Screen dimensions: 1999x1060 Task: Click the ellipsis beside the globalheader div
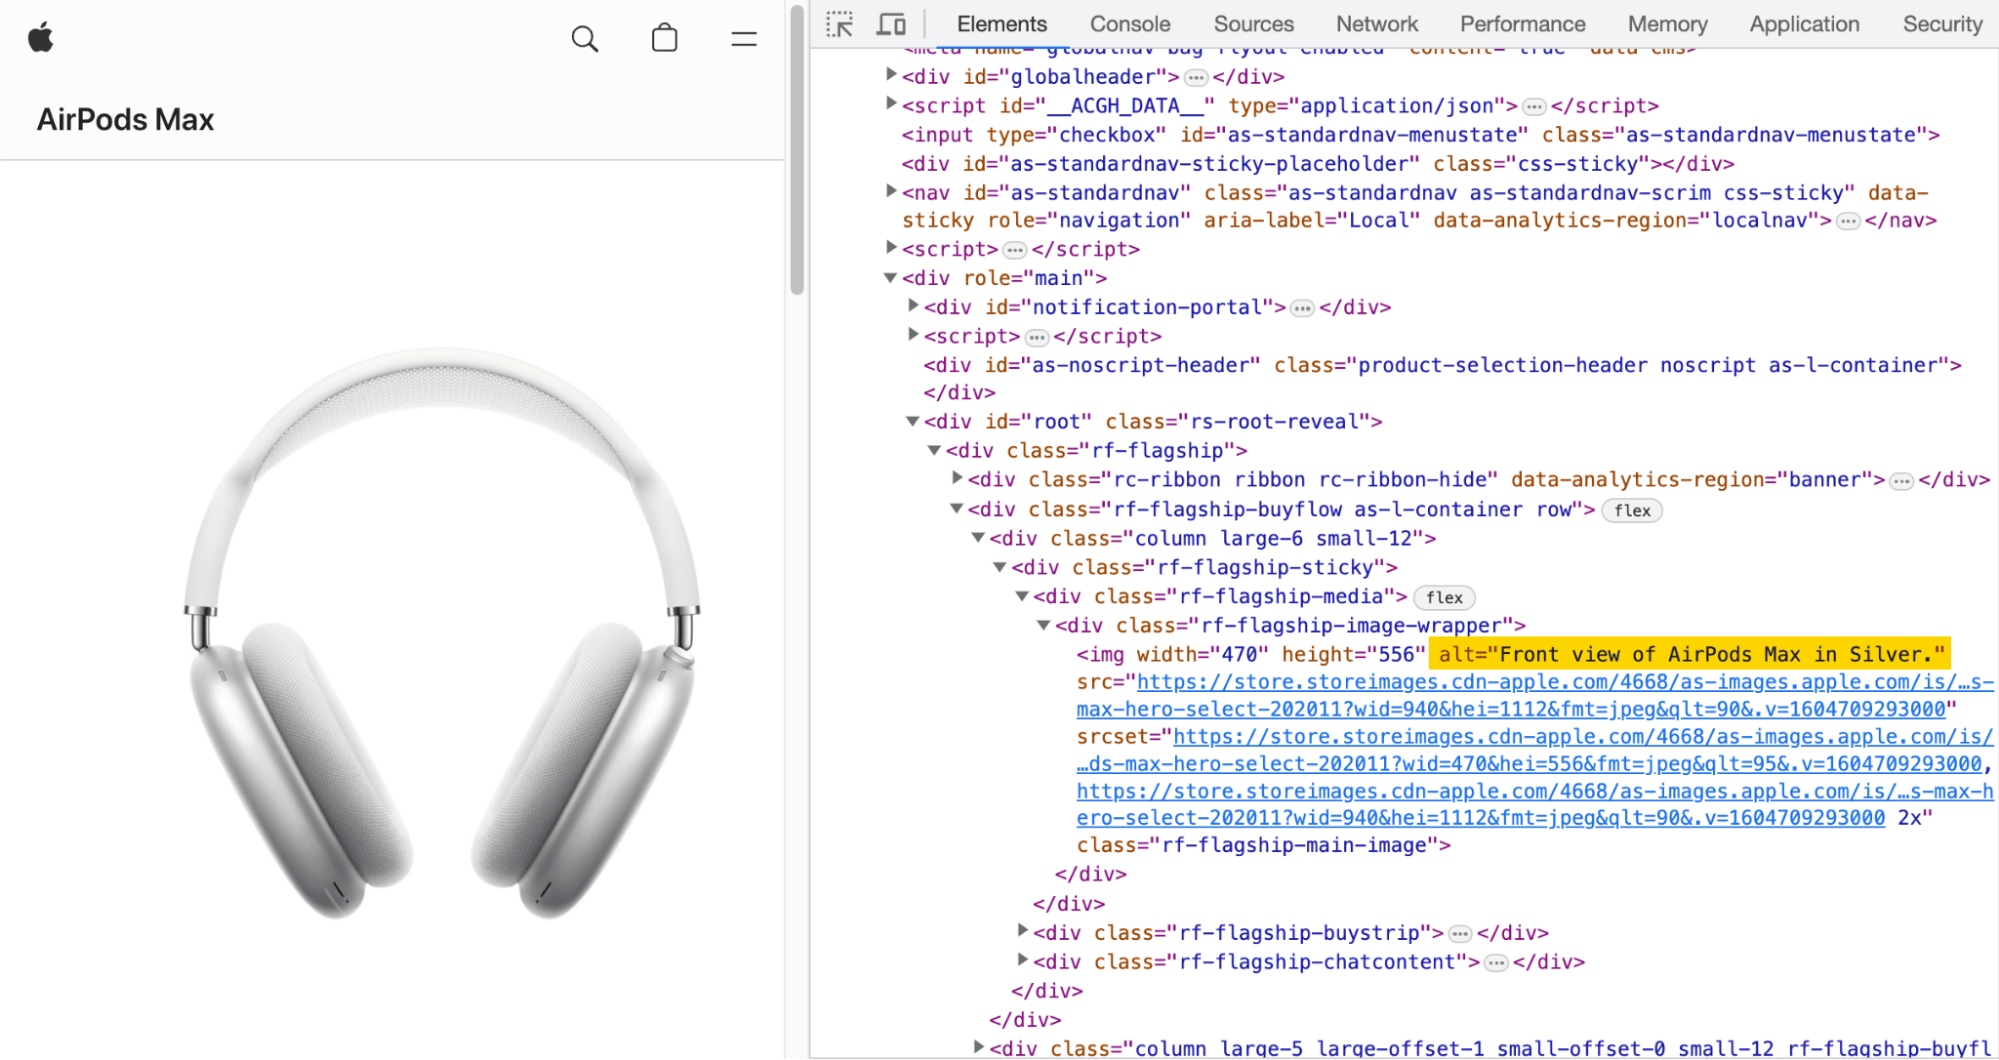(1196, 77)
